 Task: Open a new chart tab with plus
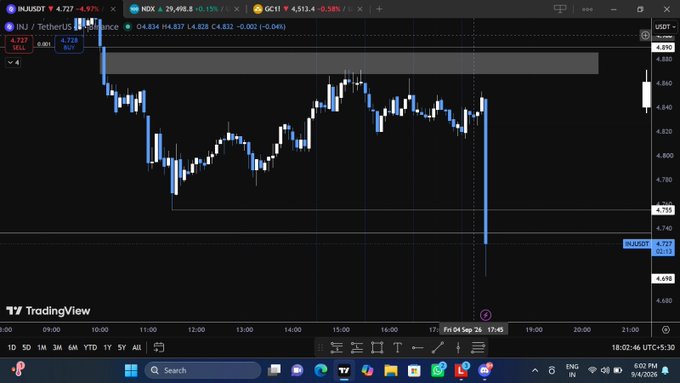coord(379,9)
